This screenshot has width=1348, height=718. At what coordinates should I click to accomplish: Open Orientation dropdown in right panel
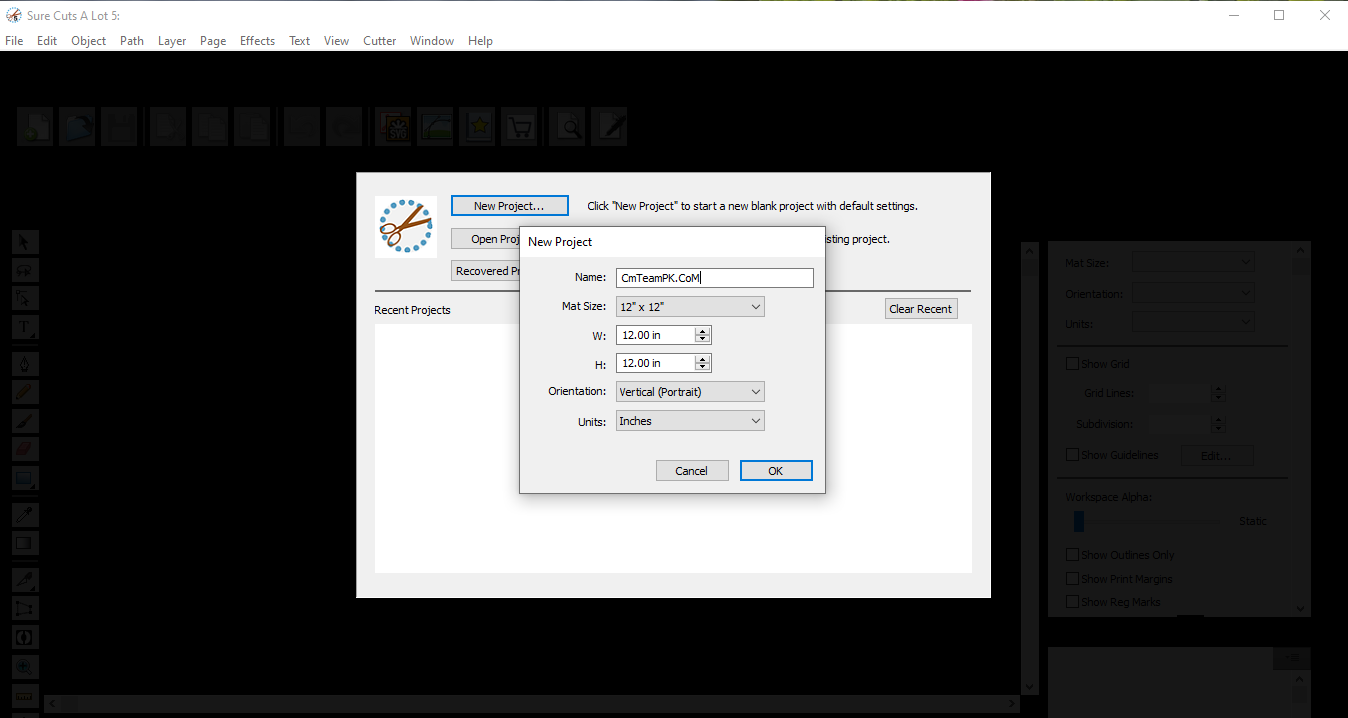(1193, 294)
